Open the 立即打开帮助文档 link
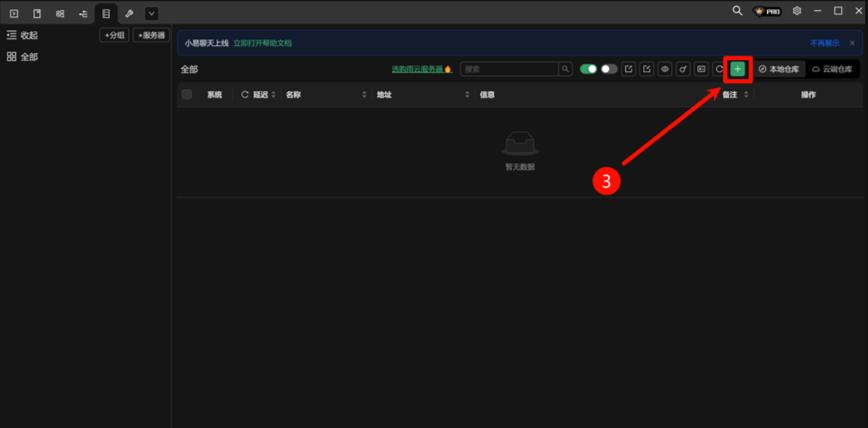Viewport: 868px width, 428px height. [262, 44]
